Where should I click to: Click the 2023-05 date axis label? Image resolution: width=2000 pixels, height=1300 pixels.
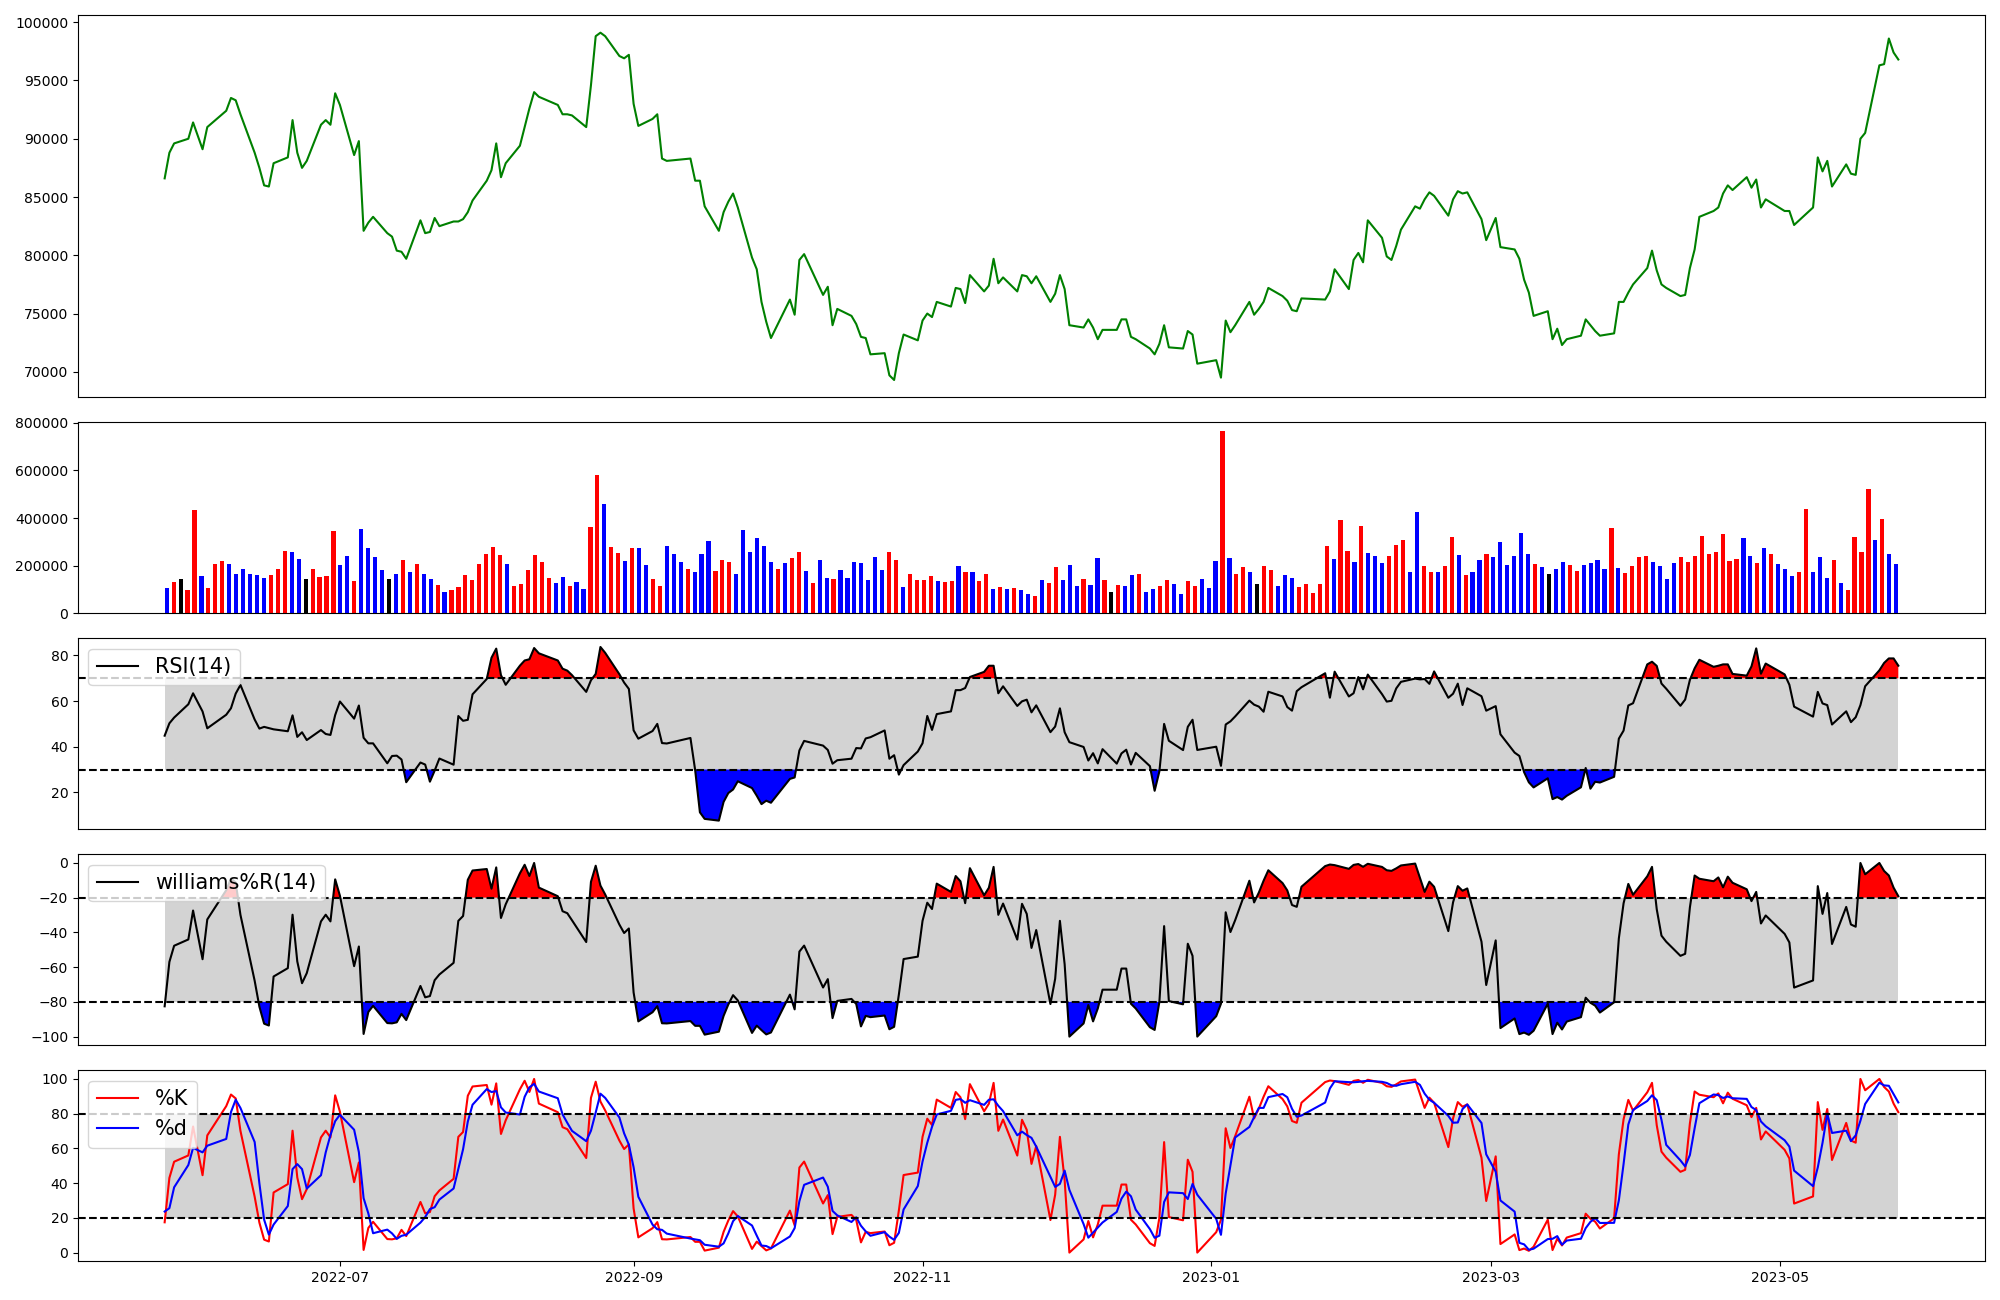pyautogui.click(x=1780, y=1277)
